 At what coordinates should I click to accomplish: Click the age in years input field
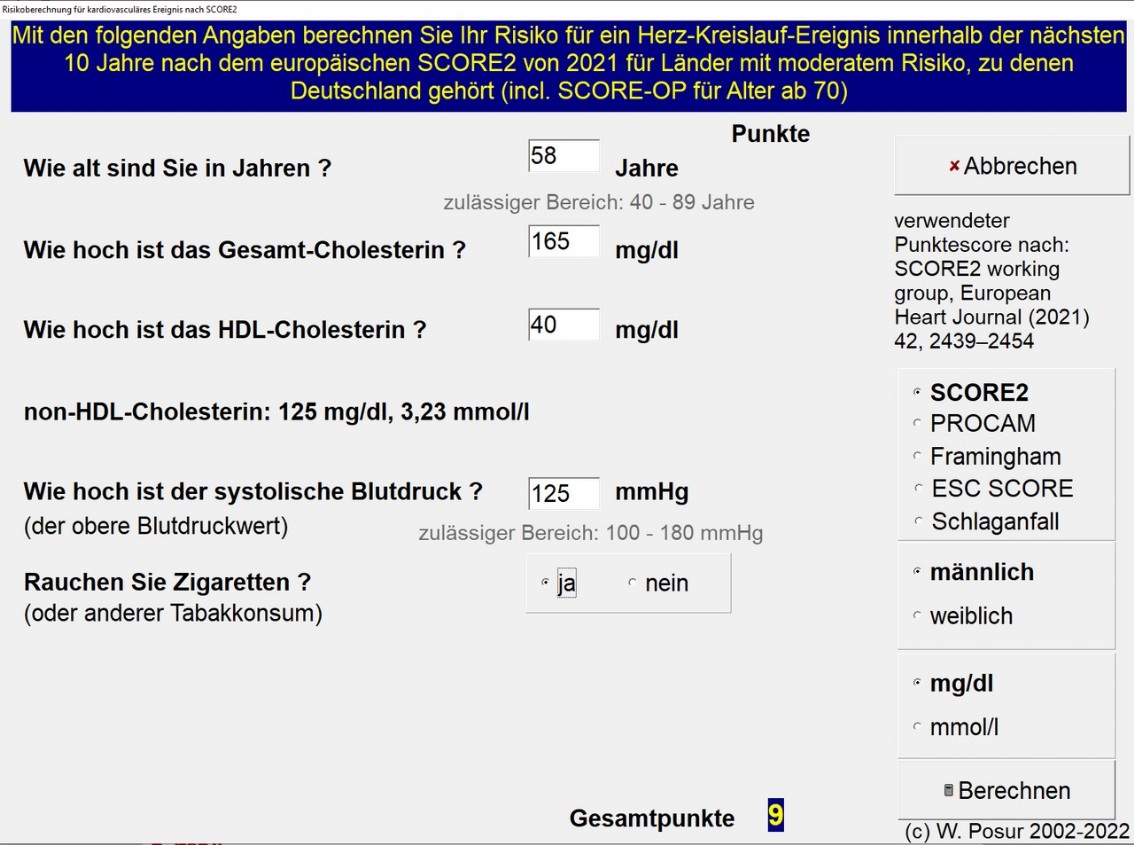click(x=563, y=157)
